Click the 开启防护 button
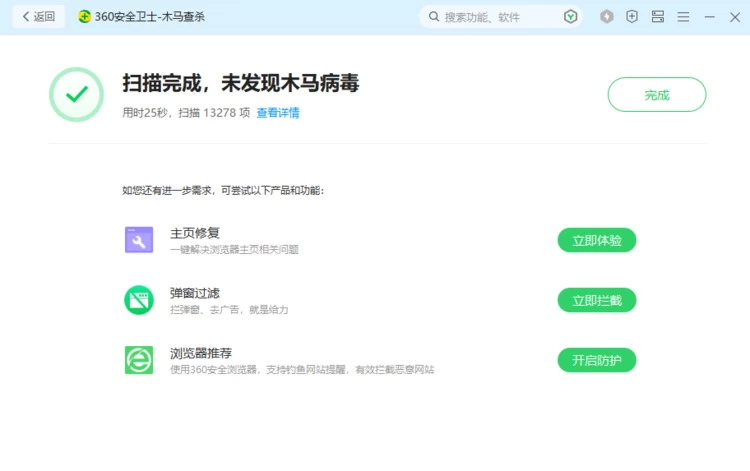750x471 pixels. point(596,360)
